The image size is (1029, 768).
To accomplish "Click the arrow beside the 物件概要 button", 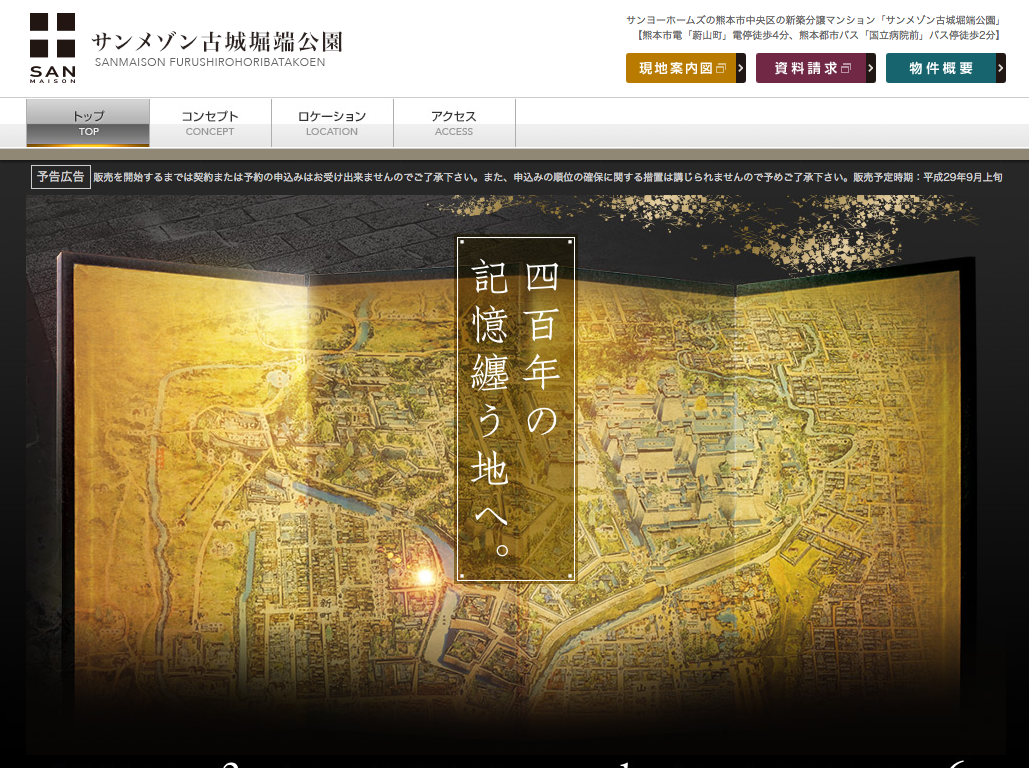I will 1001,69.
